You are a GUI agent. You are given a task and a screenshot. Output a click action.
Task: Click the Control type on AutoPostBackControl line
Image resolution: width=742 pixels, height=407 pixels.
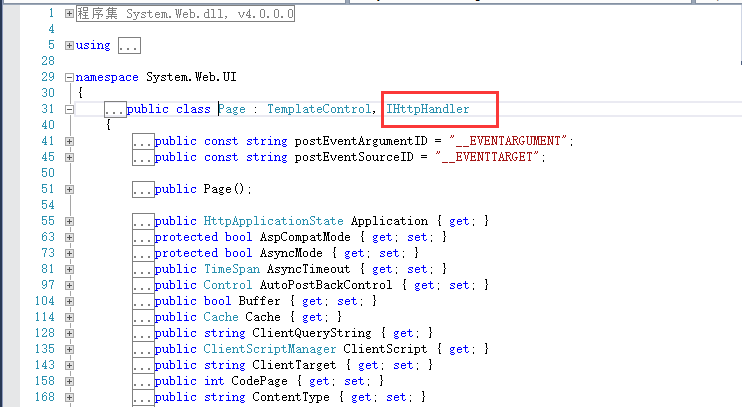pyautogui.click(x=228, y=285)
